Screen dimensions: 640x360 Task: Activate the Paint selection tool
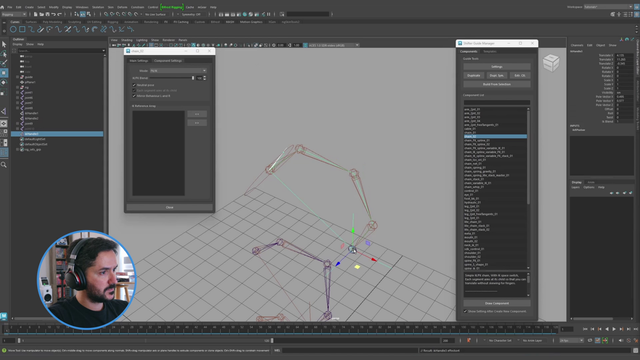tap(4, 63)
